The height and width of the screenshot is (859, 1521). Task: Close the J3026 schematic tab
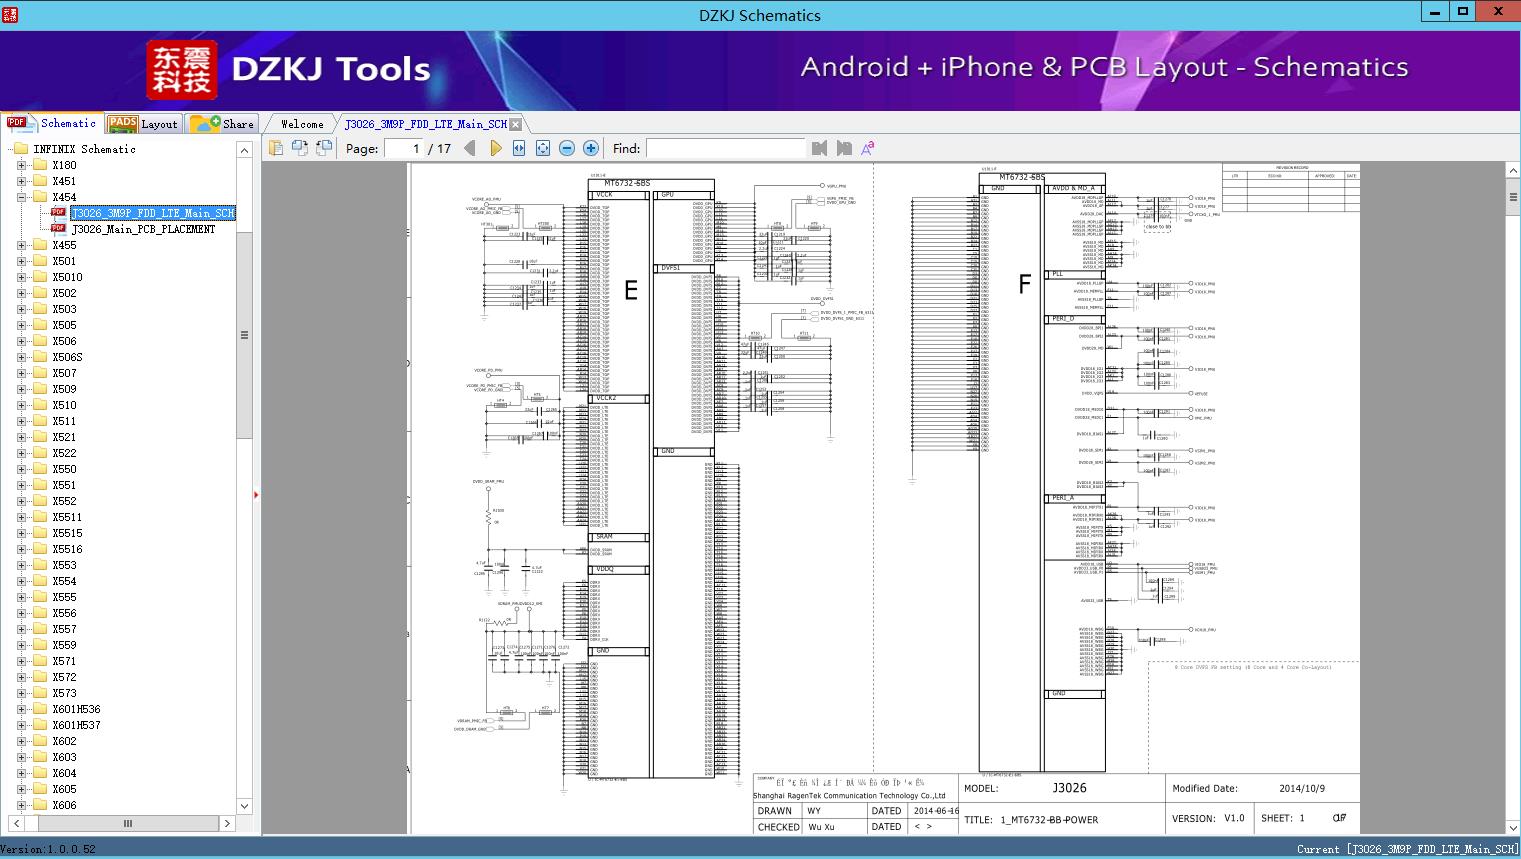pos(515,124)
